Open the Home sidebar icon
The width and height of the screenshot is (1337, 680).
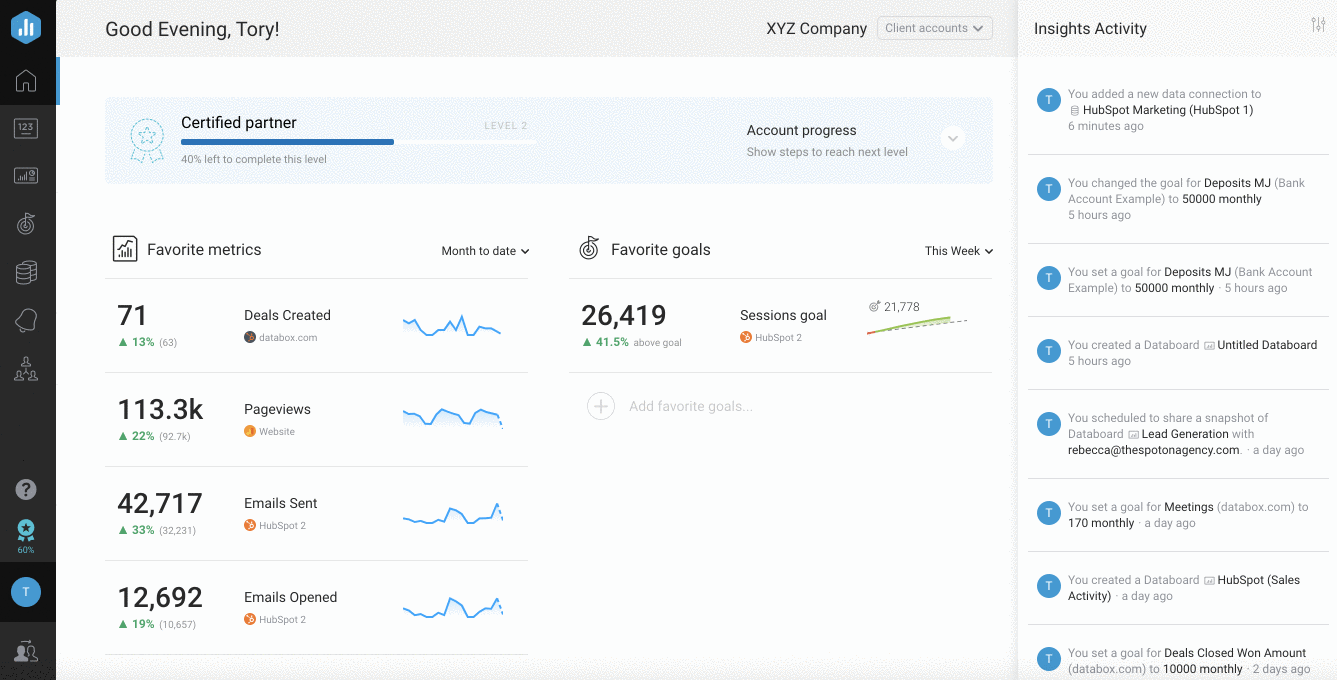(27, 81)
